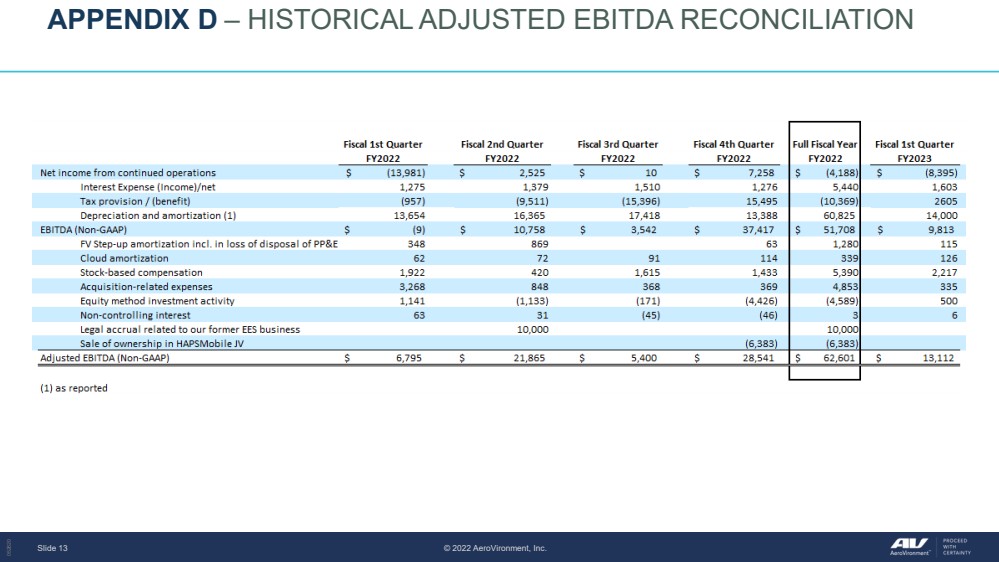Click 'Interest Expense (Income)/net' row label
Viewport: 999px width, 562px height.
coord(148,187)
